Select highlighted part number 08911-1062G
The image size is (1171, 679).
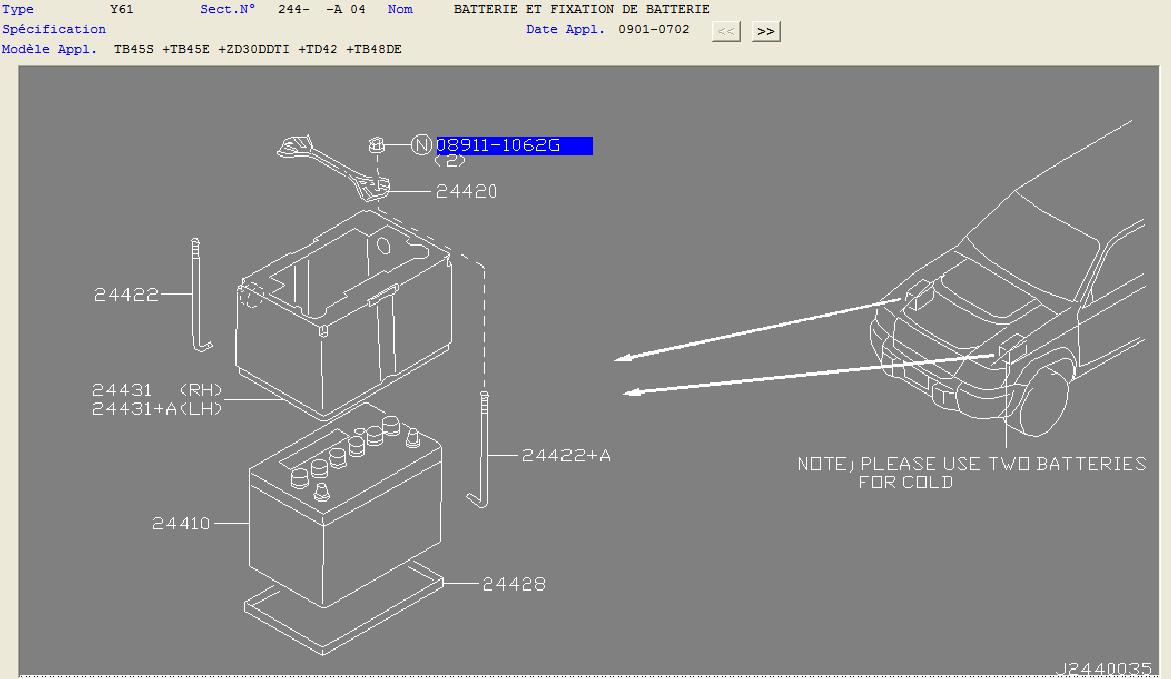(514, 146)
